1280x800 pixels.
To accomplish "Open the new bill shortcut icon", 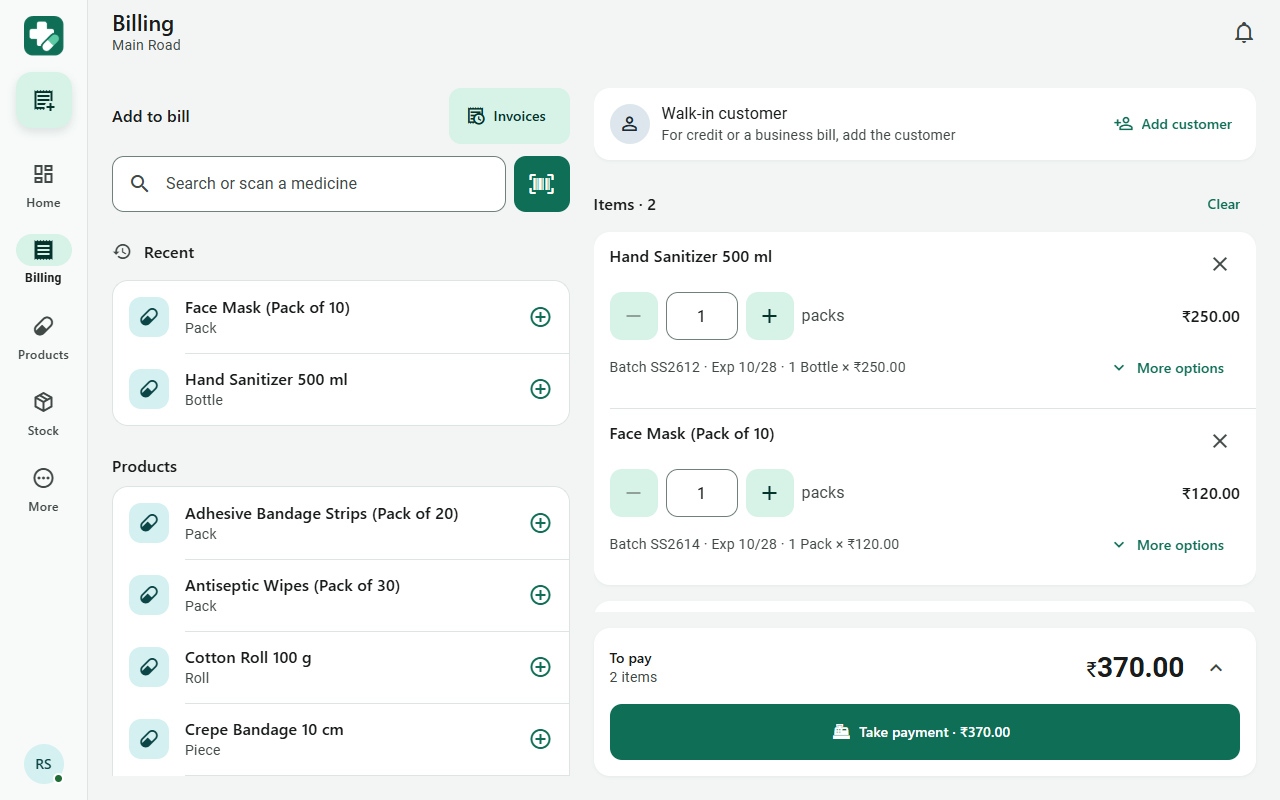I will pos(43,100).
